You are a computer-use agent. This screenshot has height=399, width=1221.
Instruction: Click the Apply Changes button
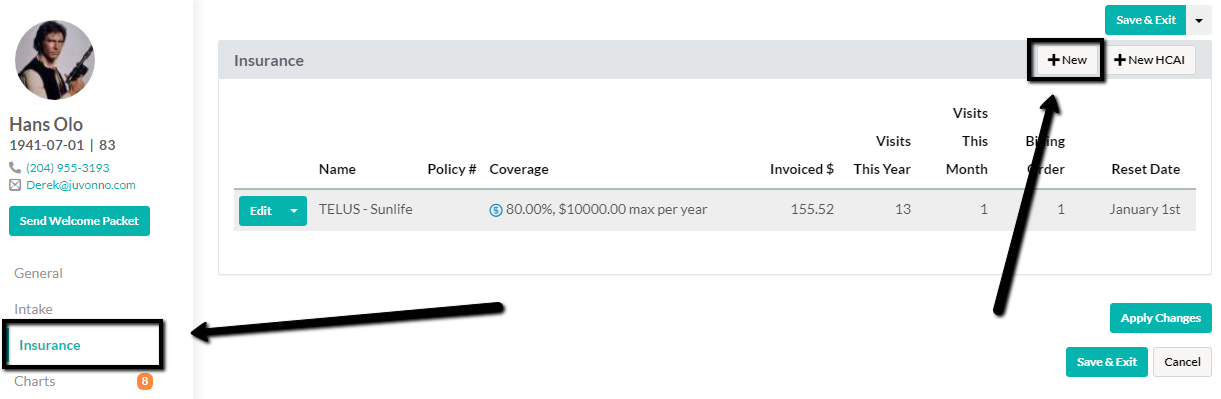[1160, 318]
